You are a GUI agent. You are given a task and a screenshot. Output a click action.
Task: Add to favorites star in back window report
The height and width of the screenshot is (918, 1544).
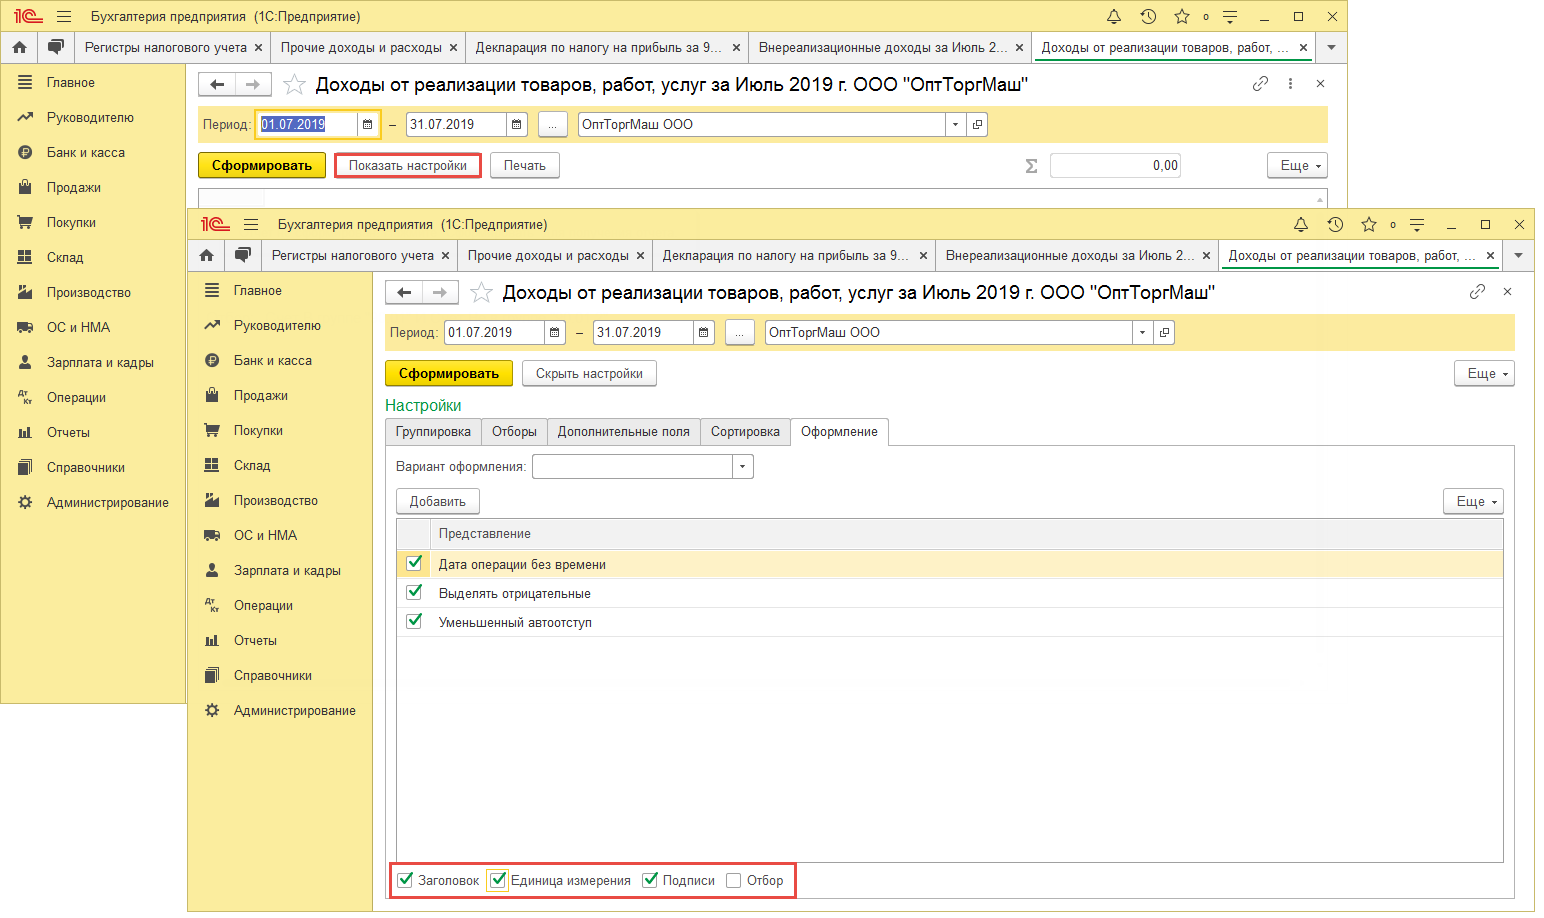click(x=294, y=85)
